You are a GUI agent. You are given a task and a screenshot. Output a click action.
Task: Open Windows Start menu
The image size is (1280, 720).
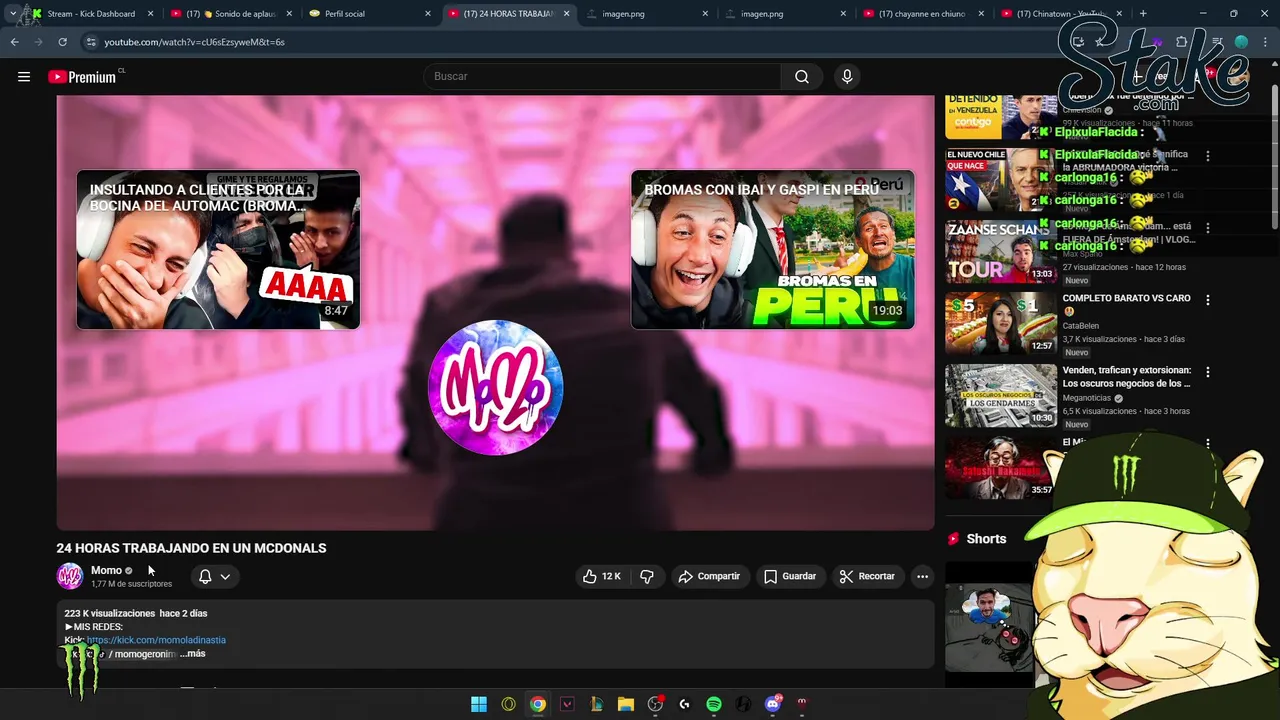click(479, 704)
